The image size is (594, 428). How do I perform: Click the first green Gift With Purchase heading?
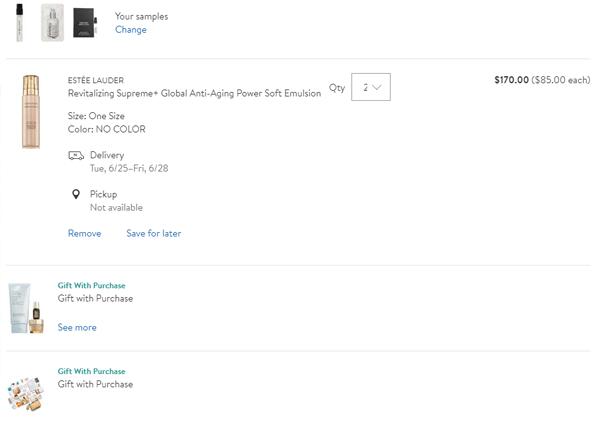click(91, 286)
